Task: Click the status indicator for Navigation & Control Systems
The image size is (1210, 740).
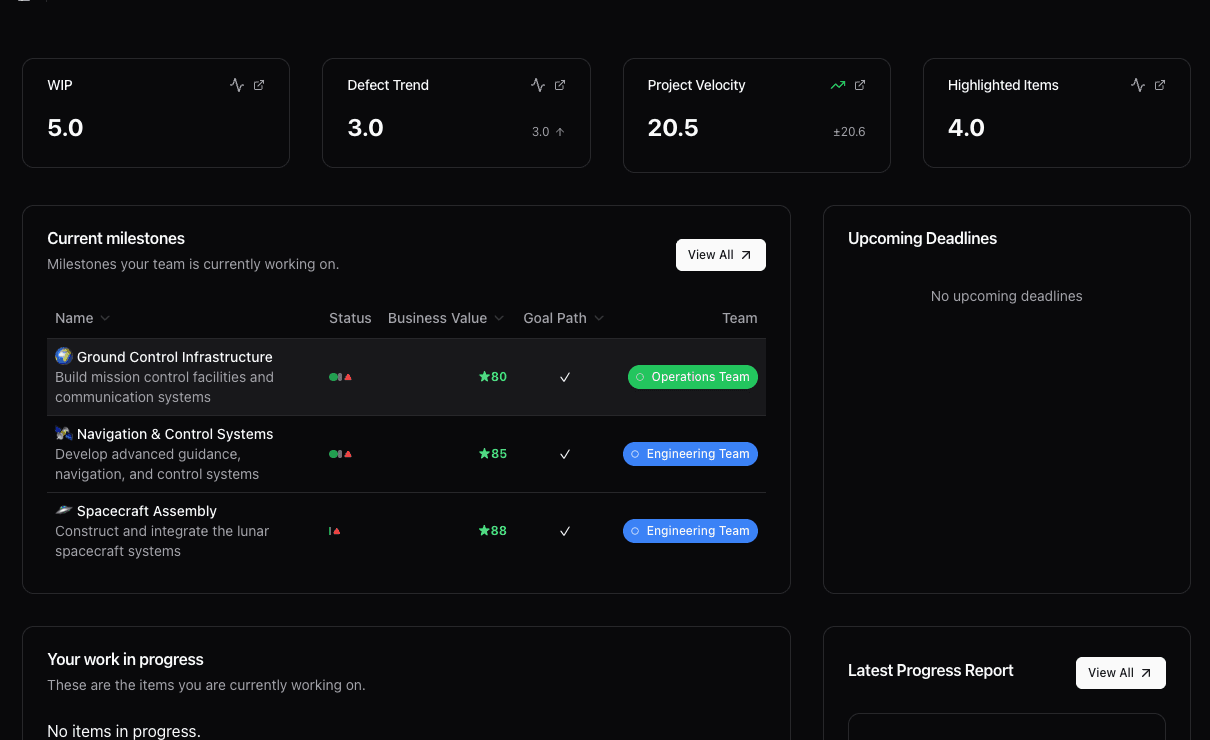Action: pos(340,453)
